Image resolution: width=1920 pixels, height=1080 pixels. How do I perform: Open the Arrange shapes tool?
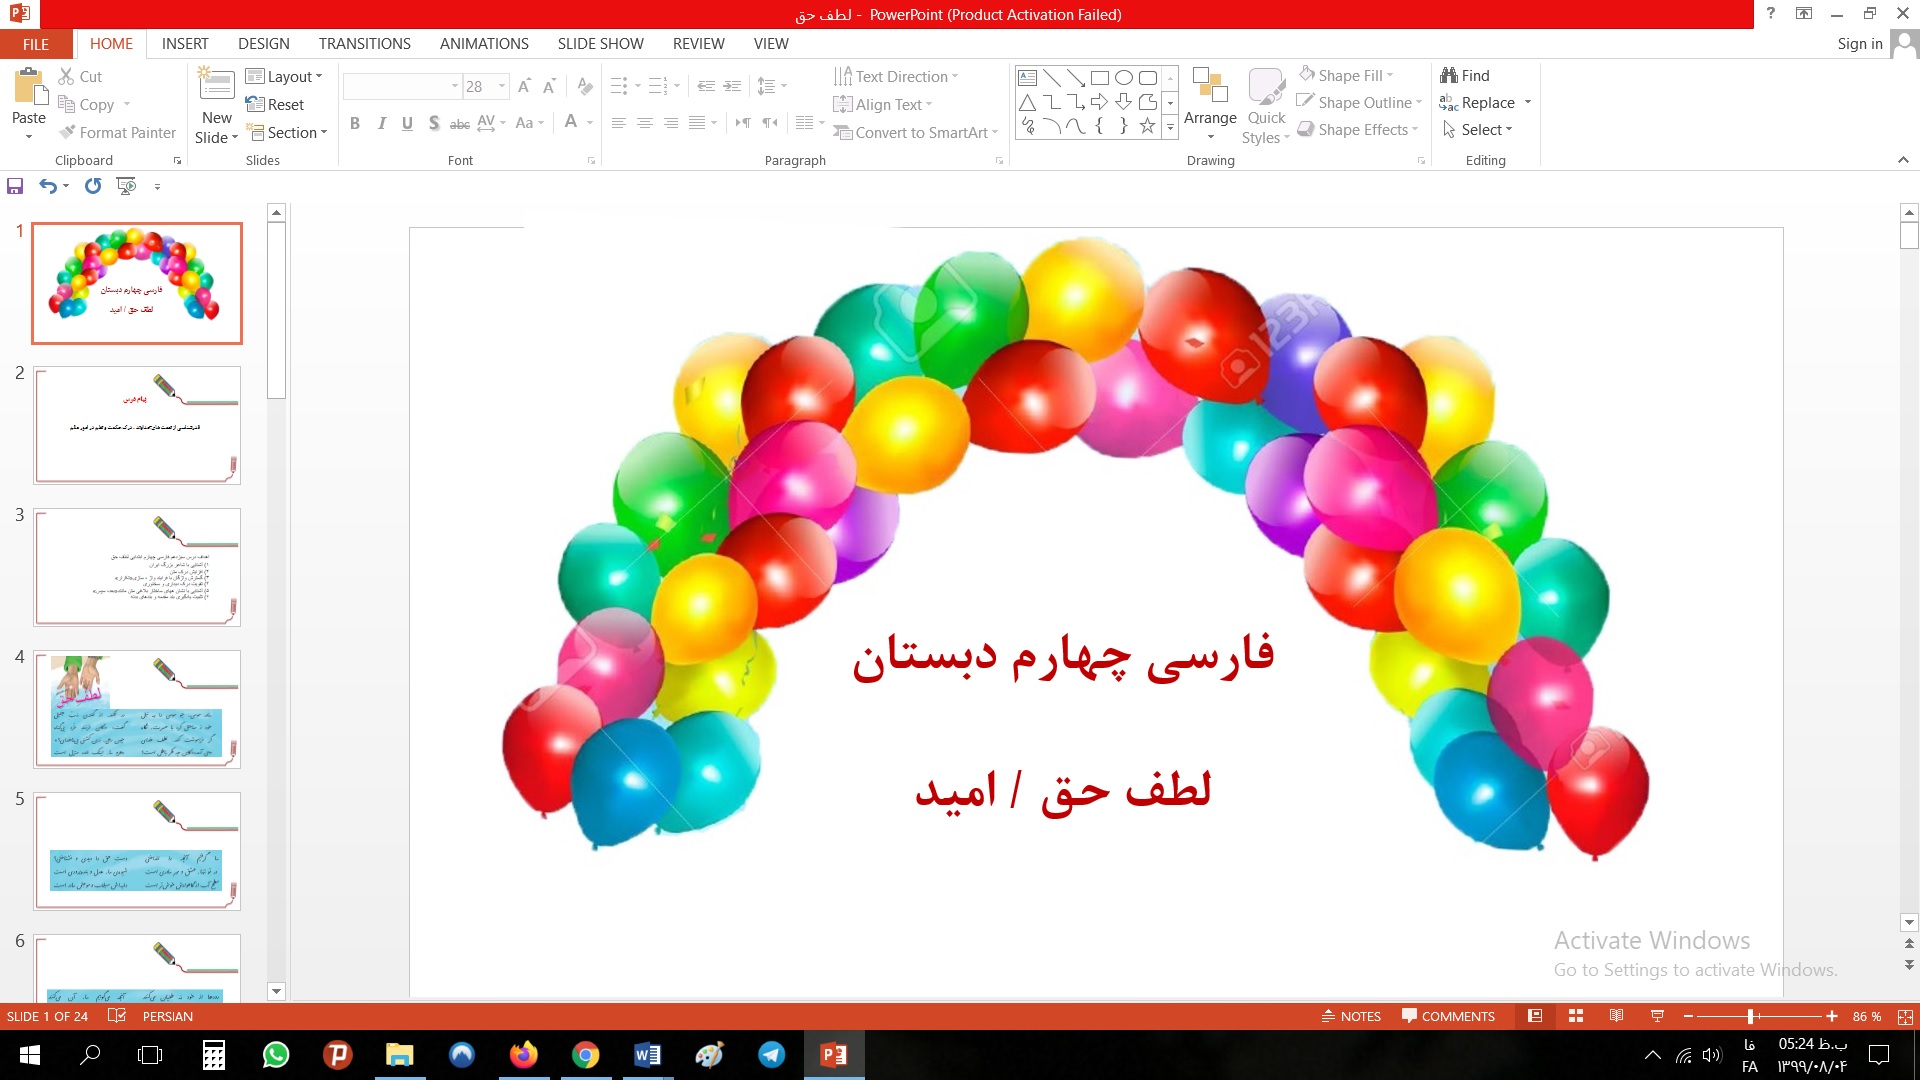pos(1210,100)
